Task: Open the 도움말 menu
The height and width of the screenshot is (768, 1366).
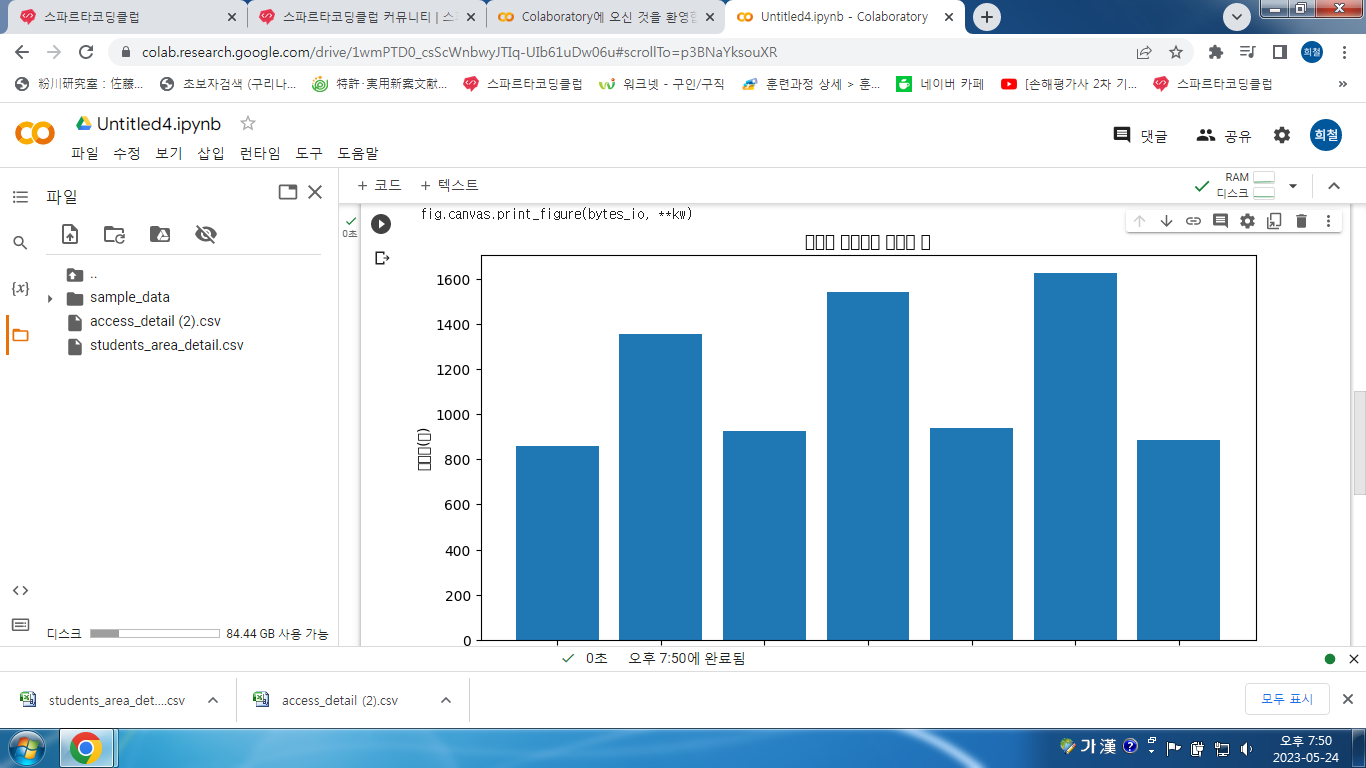Action: [358, 153]
